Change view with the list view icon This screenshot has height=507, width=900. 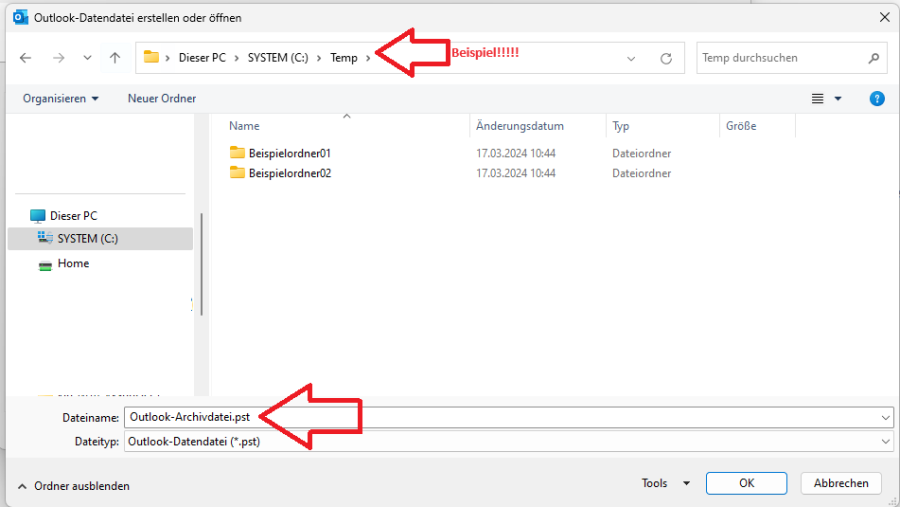click(817, 99)
